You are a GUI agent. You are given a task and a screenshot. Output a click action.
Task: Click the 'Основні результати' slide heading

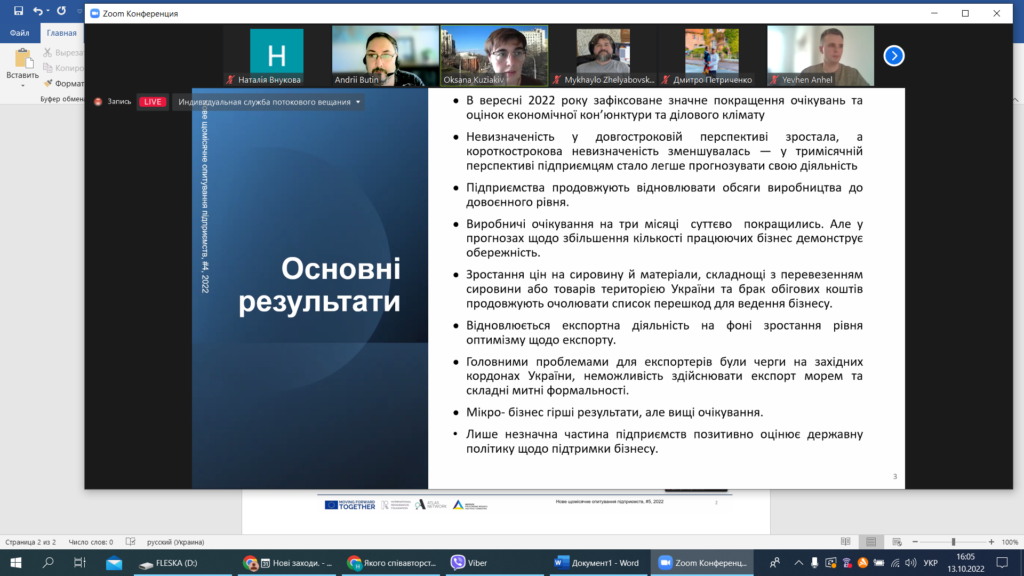pos(319,285)
